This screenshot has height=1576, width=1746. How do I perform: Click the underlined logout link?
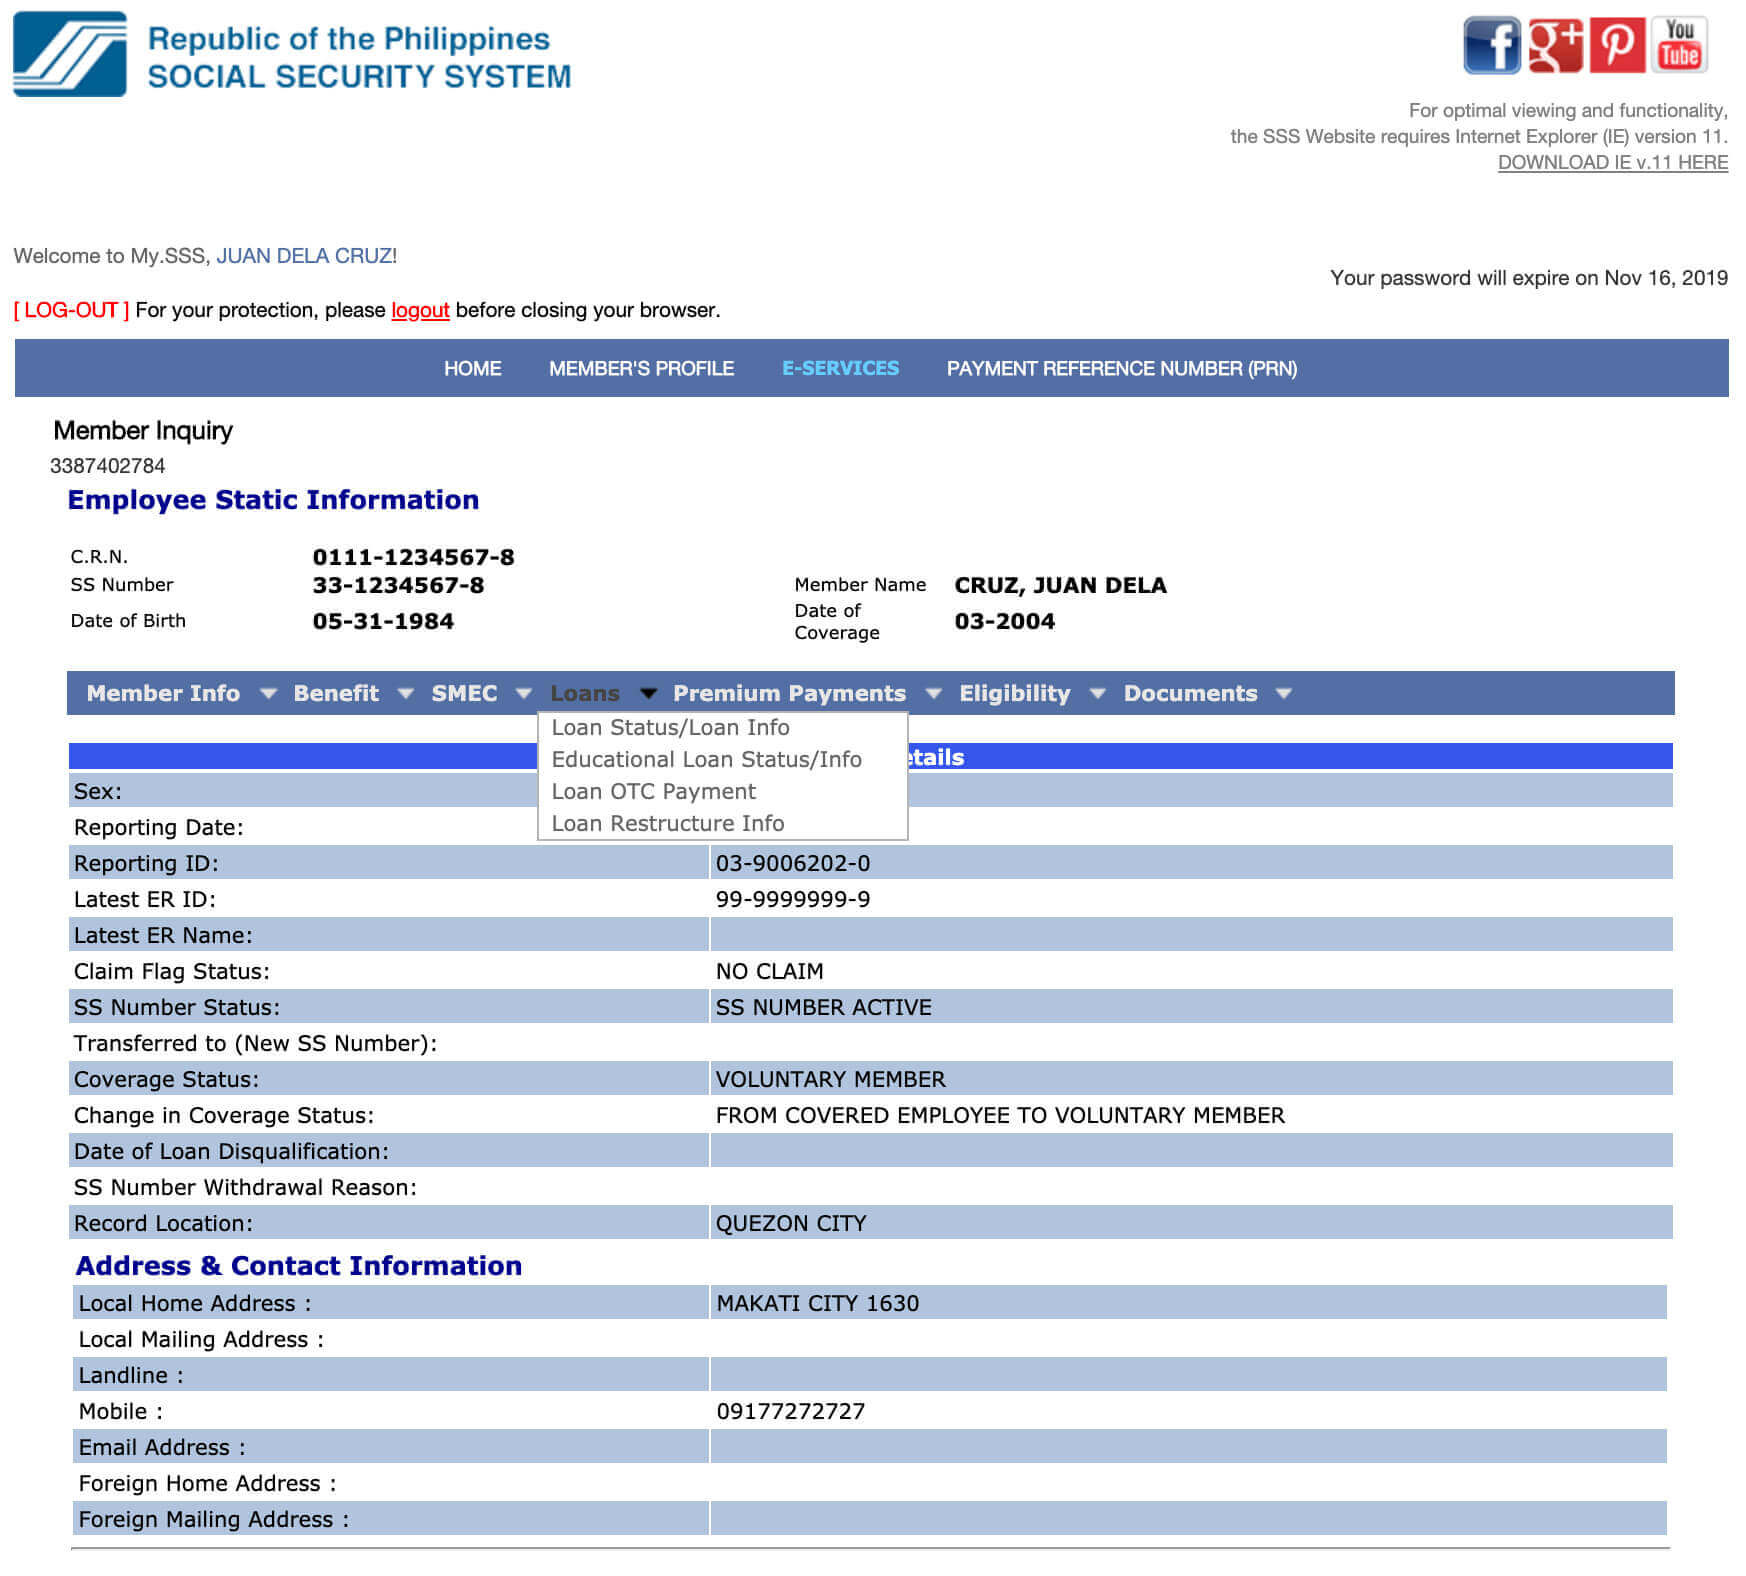point(420,310)
